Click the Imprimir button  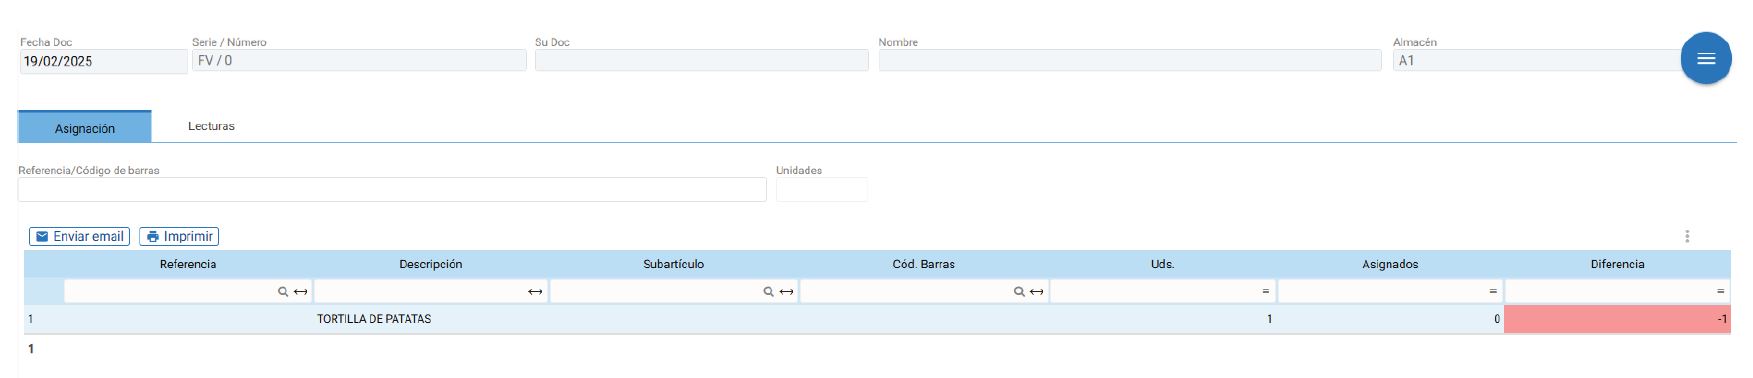(x=179, y=236)
